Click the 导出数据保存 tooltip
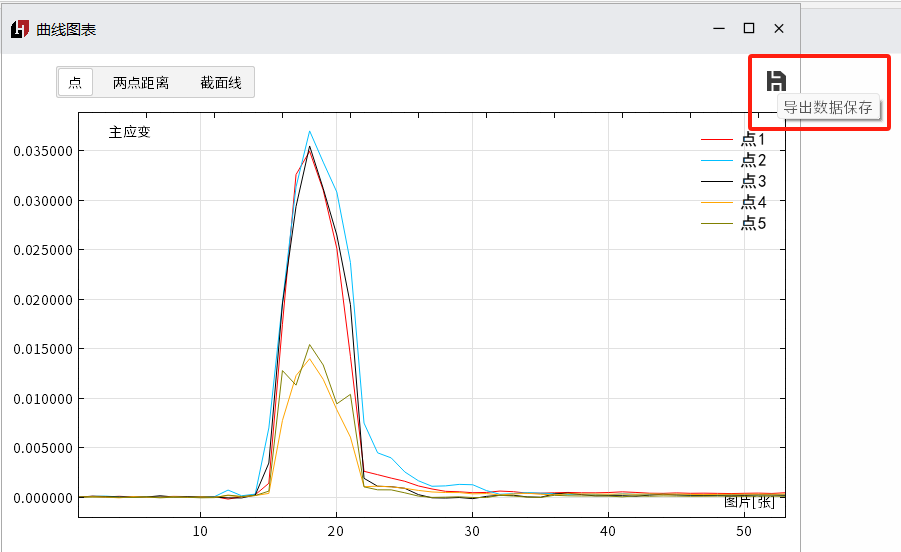The height and width of the screenshot is (552, 901). [x=828, y=108]
